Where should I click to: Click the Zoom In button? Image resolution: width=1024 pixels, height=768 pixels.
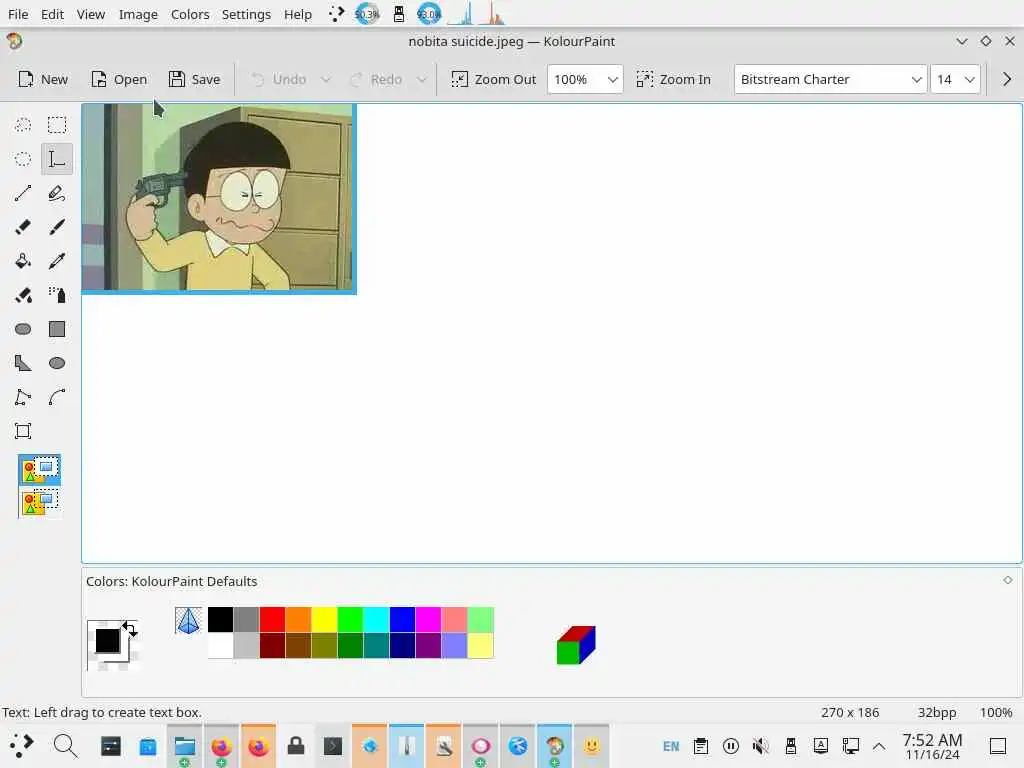[673, 79]
